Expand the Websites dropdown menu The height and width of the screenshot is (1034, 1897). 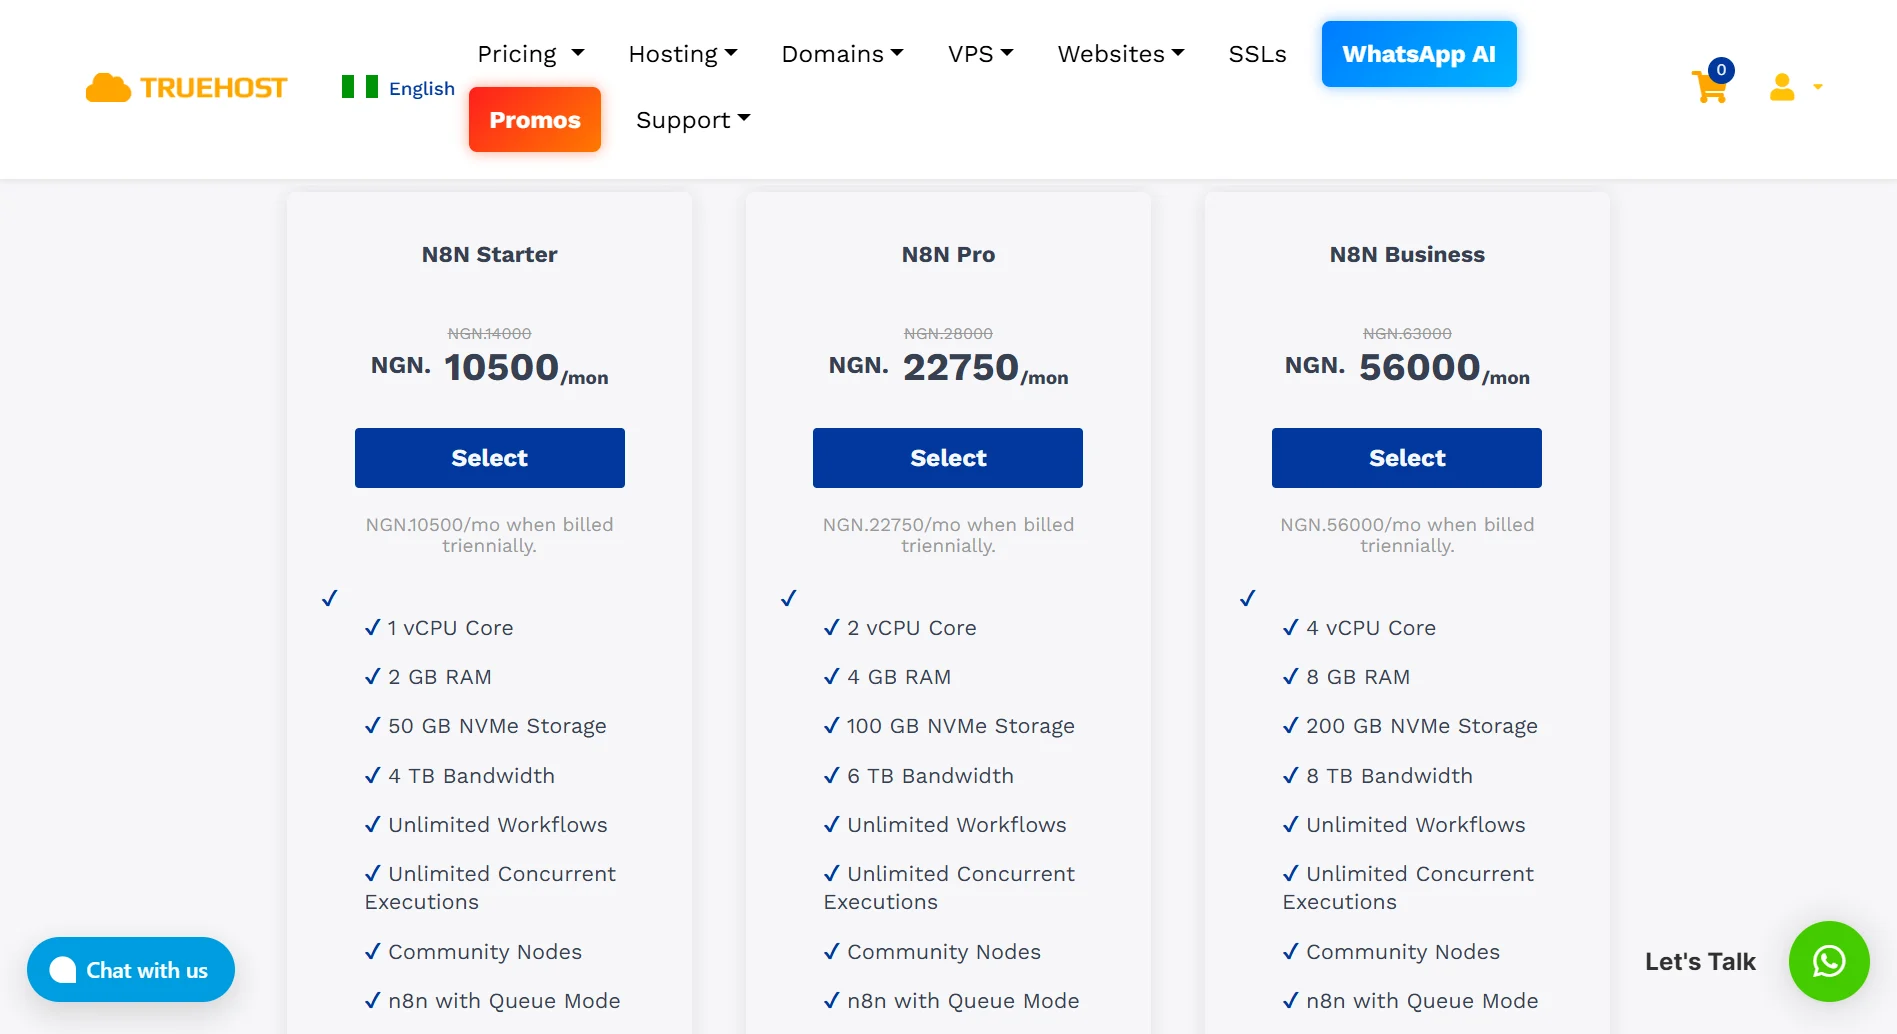coord(1121,54)
